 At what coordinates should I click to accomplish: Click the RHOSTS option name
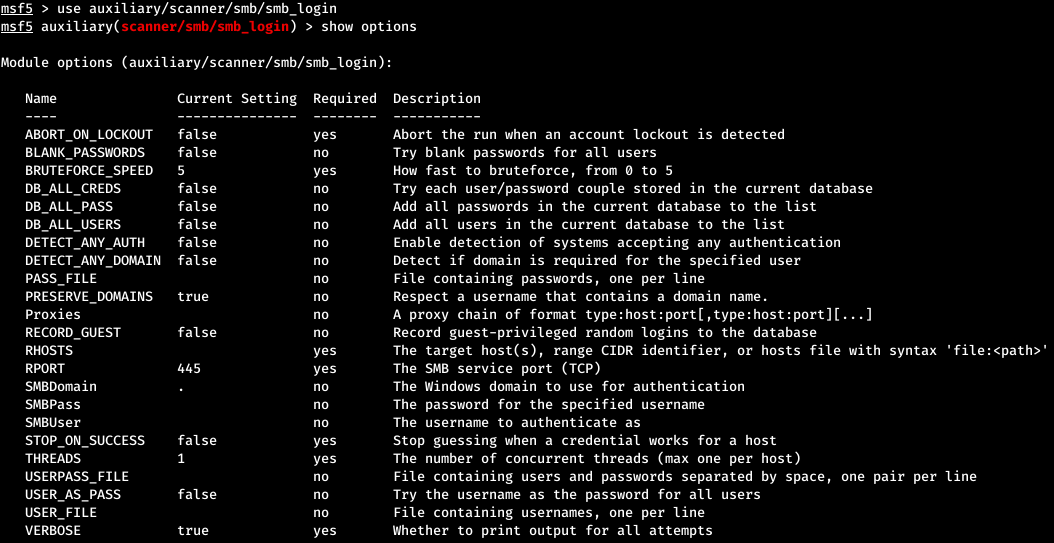(49, 351)
